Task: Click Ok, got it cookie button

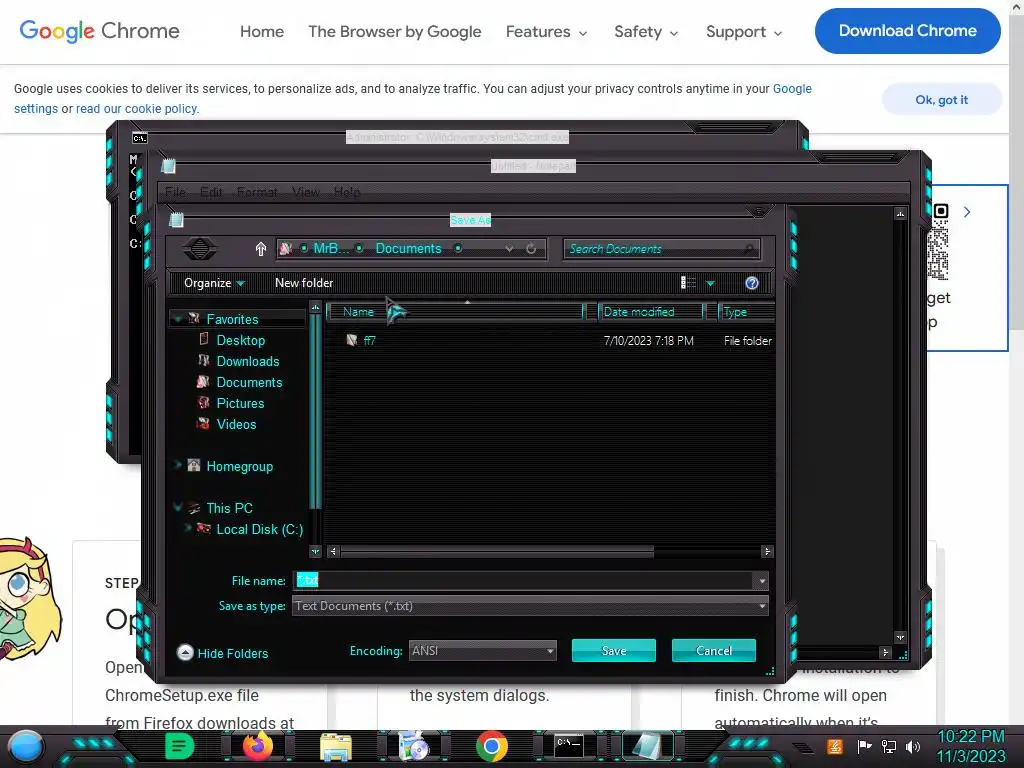Action: tap(941, 100)
